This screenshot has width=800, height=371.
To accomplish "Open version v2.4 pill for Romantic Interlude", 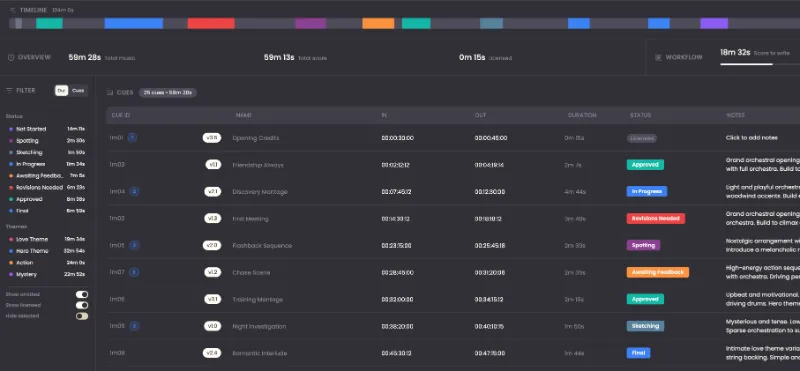I will coord(212,353).
